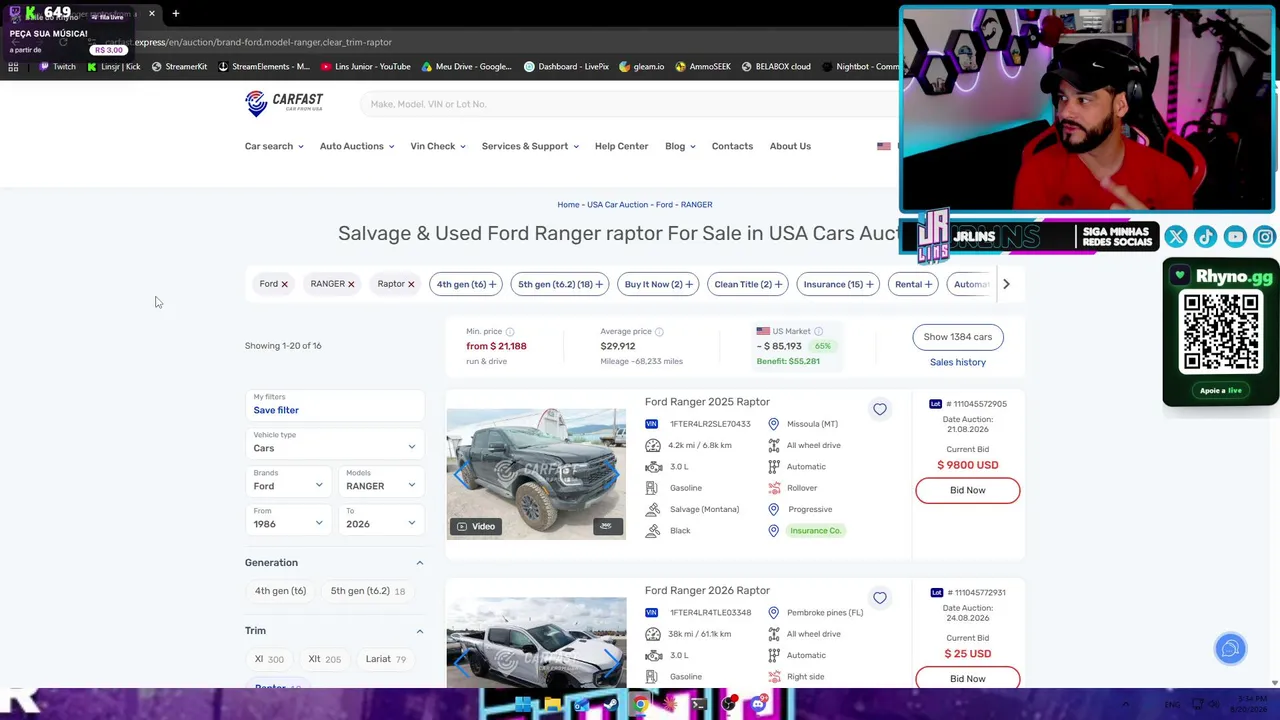Screen dimensions: 1280x720
Task: Open Steam from the taskbar
Action: (611, 705)
